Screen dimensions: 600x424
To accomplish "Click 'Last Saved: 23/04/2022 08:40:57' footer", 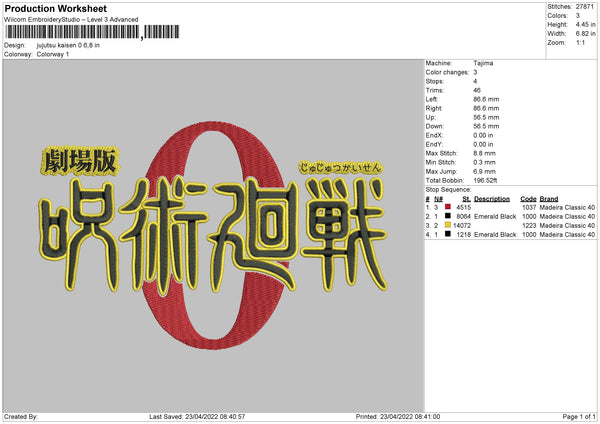I will [x=197, y=416].
